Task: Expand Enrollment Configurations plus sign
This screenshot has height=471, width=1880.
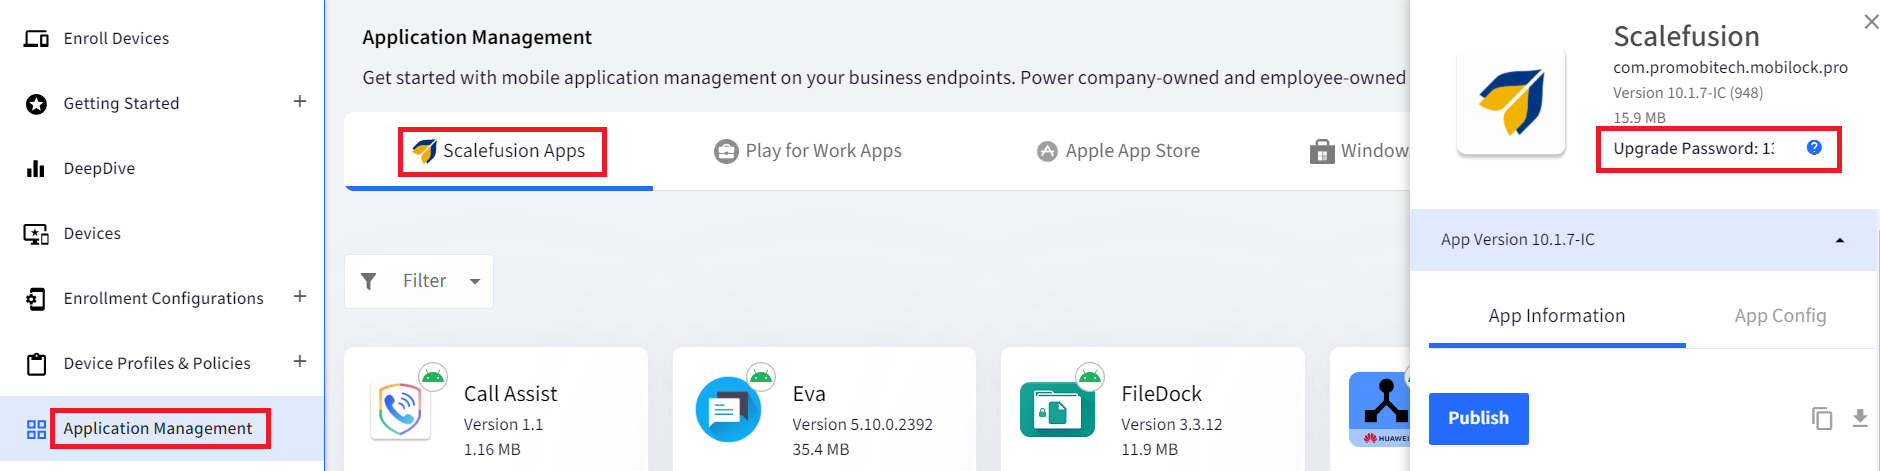Action: coord(300,296)
